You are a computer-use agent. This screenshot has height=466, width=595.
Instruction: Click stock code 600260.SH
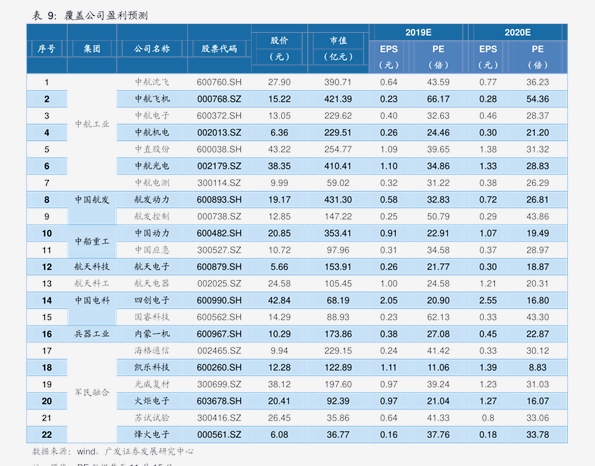219,367
